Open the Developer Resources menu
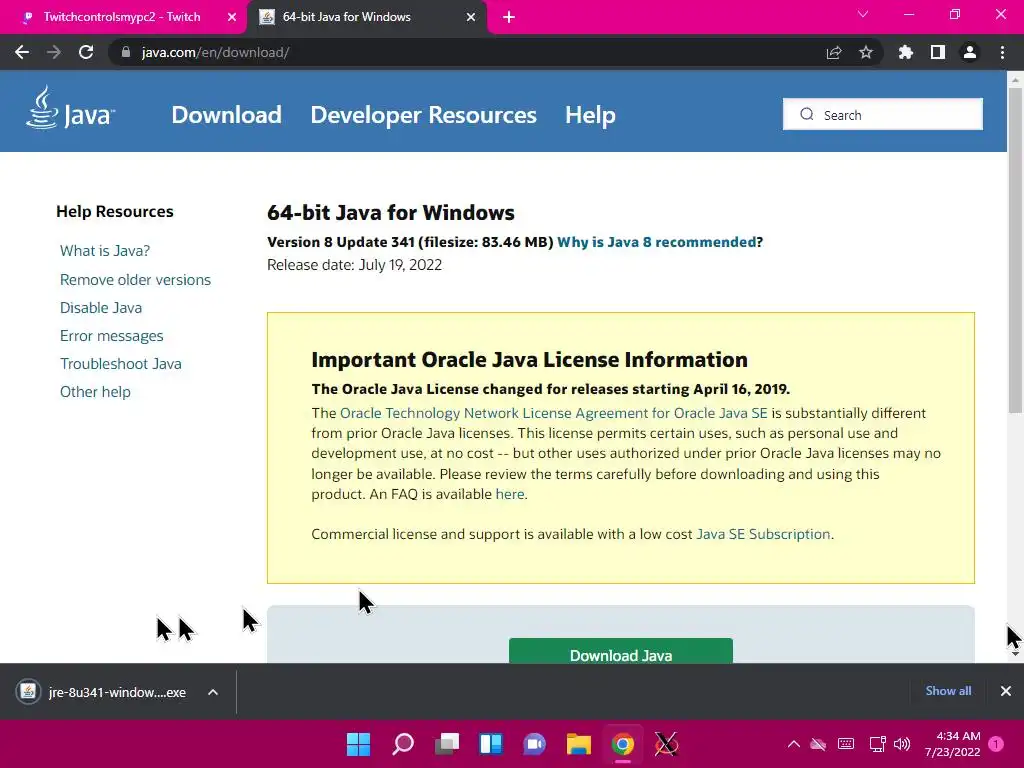 point(423,115)
